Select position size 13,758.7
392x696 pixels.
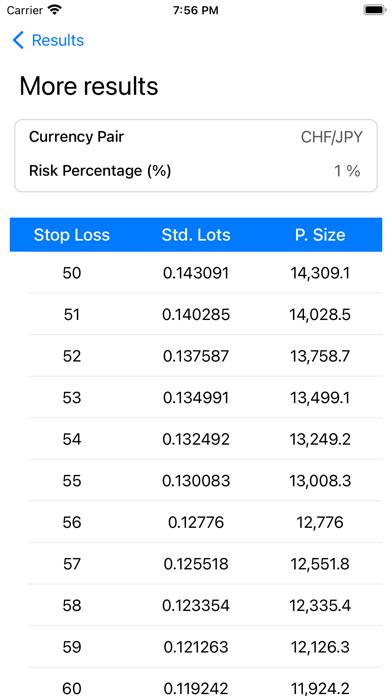pyautogui.click(x=320, y=356)
